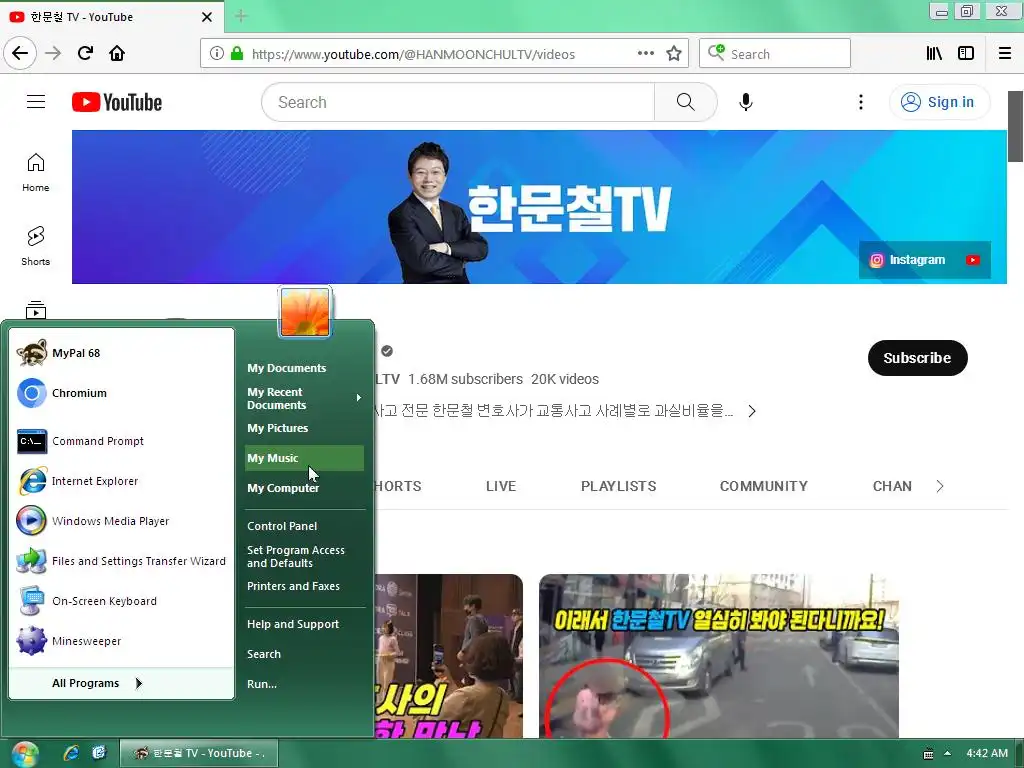Image resolution: width=1024 pixels, height=768 pixels.
Task: Click user account picture in Start menu
Action: tap(305, 312)
